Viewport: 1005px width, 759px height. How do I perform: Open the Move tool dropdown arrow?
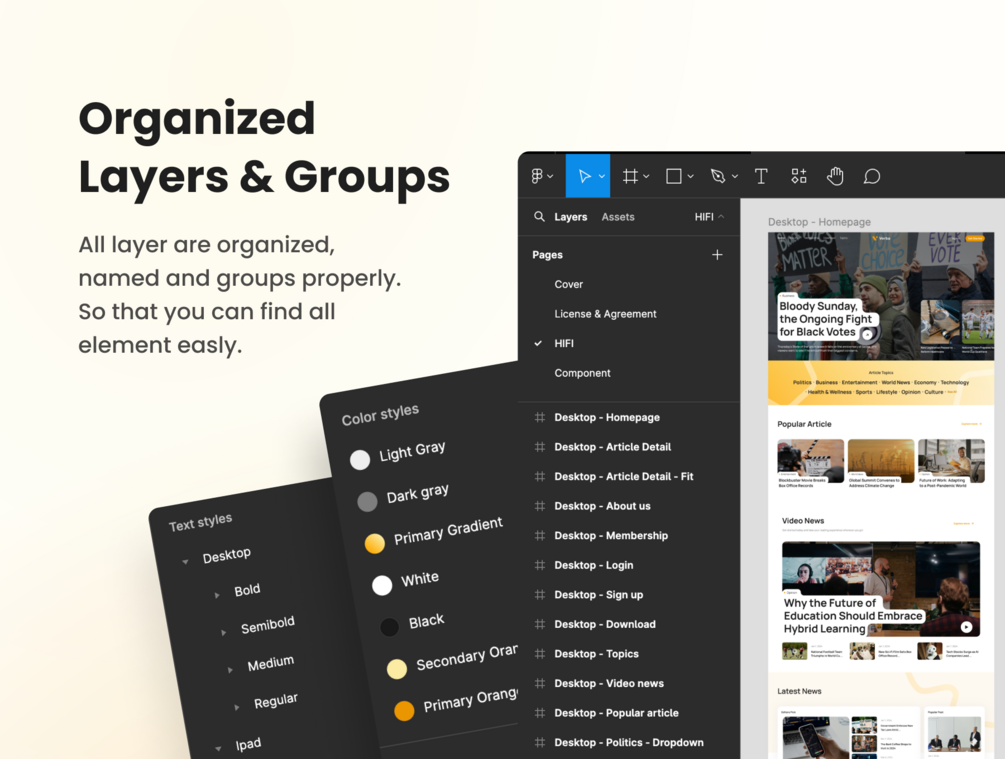602,176
